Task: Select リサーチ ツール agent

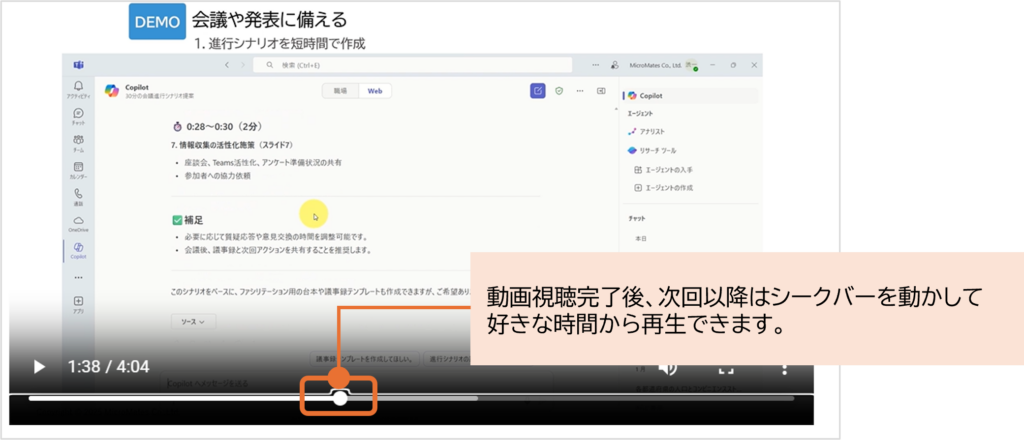Action: [659, 150]
